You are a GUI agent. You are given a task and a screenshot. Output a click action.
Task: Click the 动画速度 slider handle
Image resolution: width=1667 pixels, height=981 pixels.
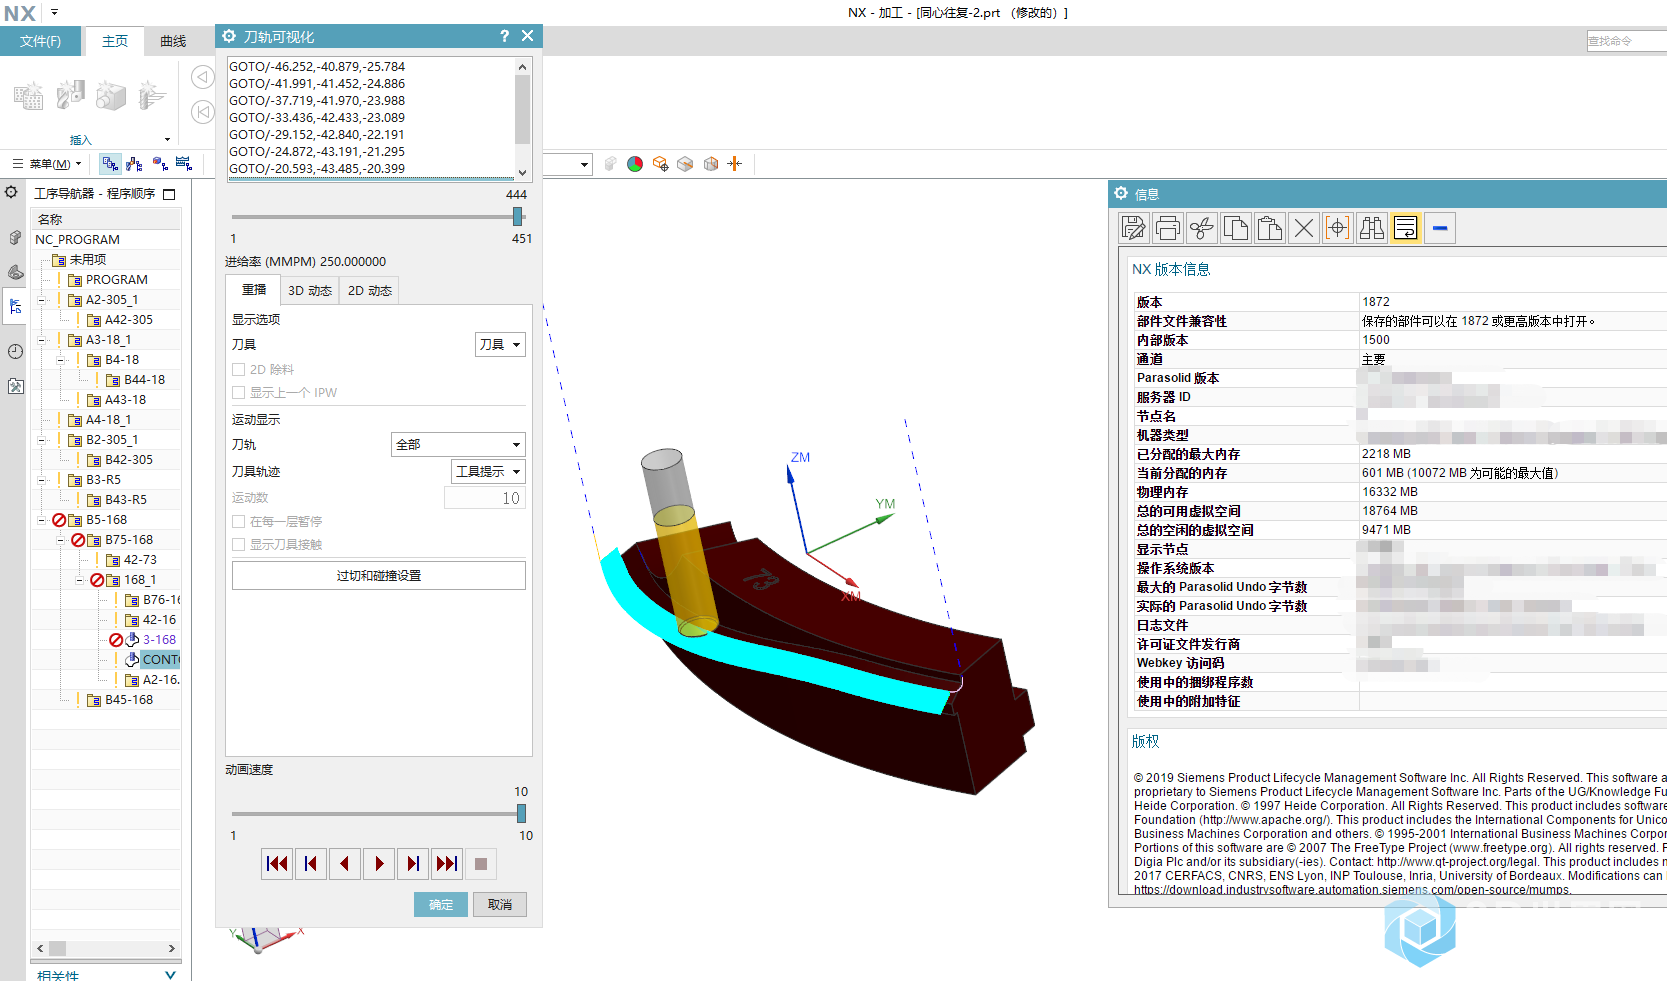(521, 814)
